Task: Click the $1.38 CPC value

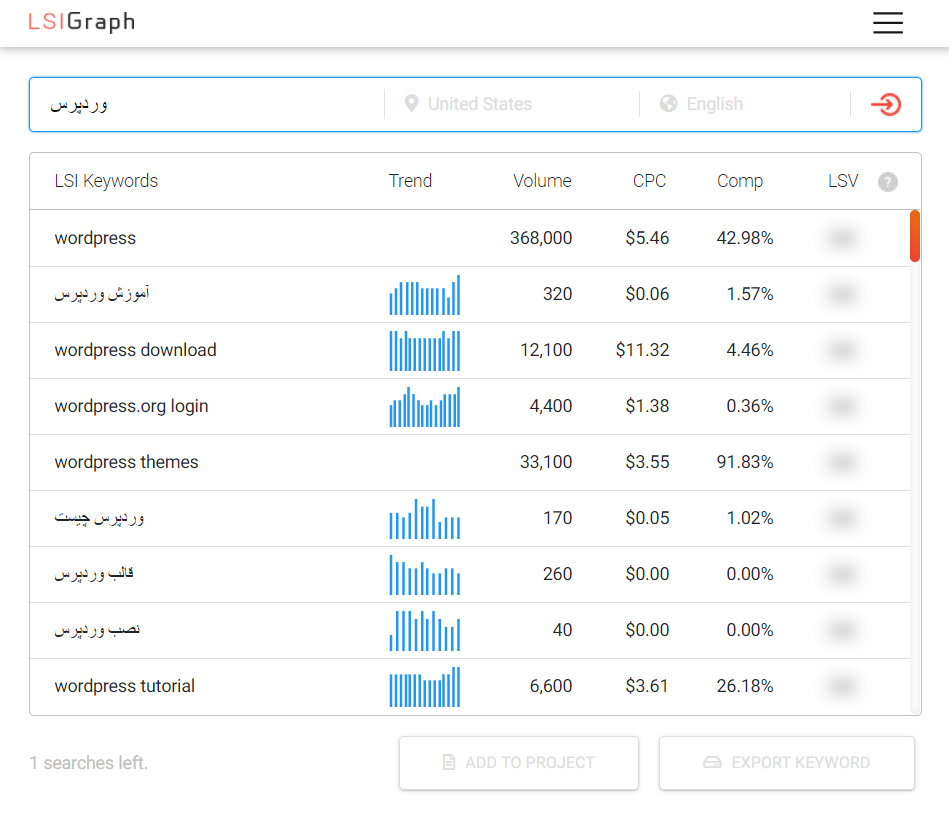Action: click(x=647, y=406)
